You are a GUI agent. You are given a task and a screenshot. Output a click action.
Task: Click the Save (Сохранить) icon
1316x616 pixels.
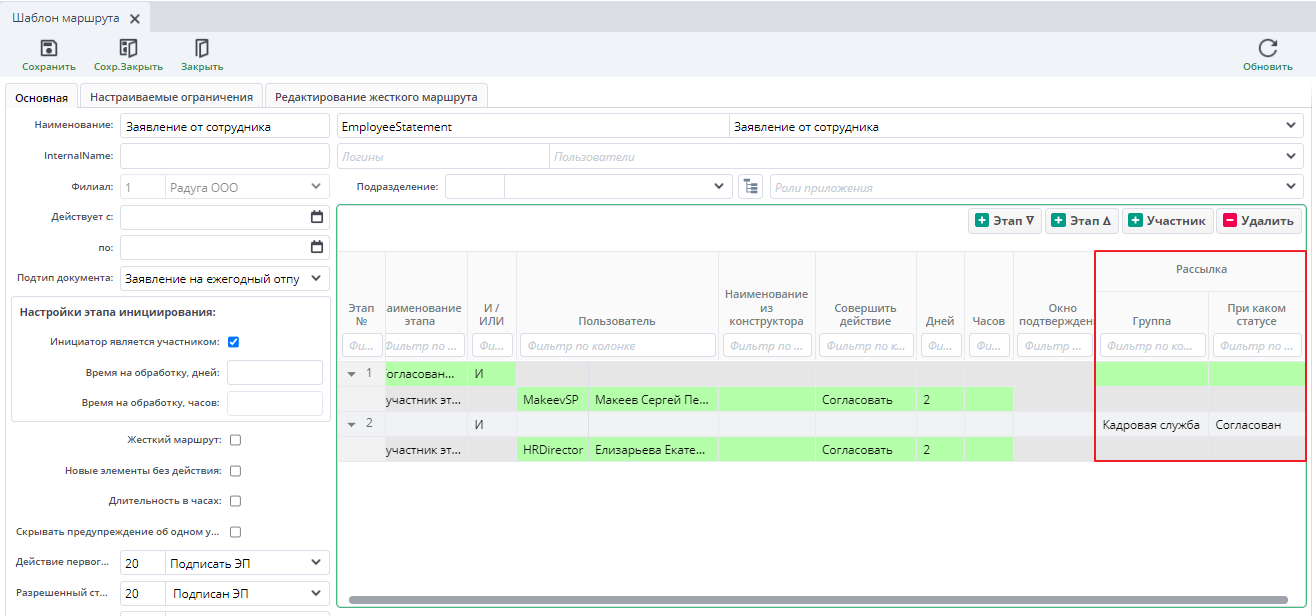coord(48,49)
